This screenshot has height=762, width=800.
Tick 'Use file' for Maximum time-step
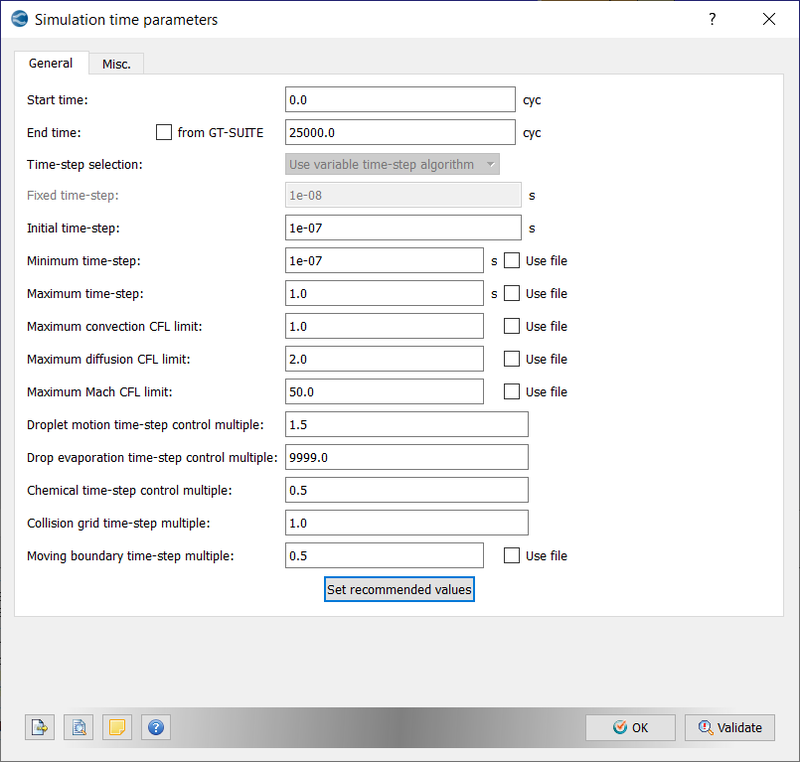tap(512, 293)
